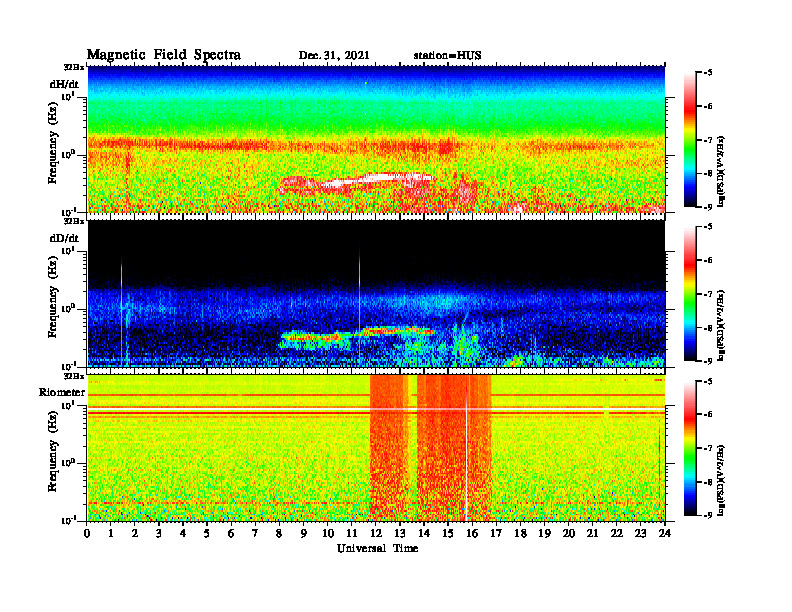Click the Riometer panel color bar
This screenshot has width=792, height=612.
coord(689,448)
